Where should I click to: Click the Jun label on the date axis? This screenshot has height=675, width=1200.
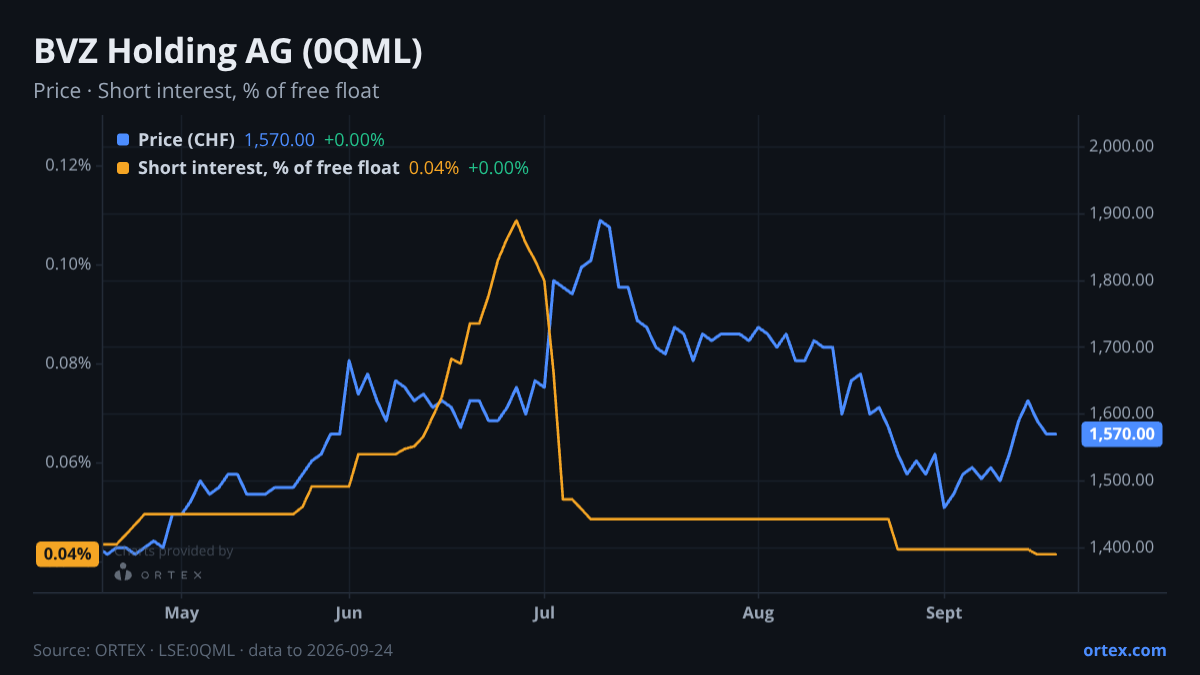coord(349,613)
